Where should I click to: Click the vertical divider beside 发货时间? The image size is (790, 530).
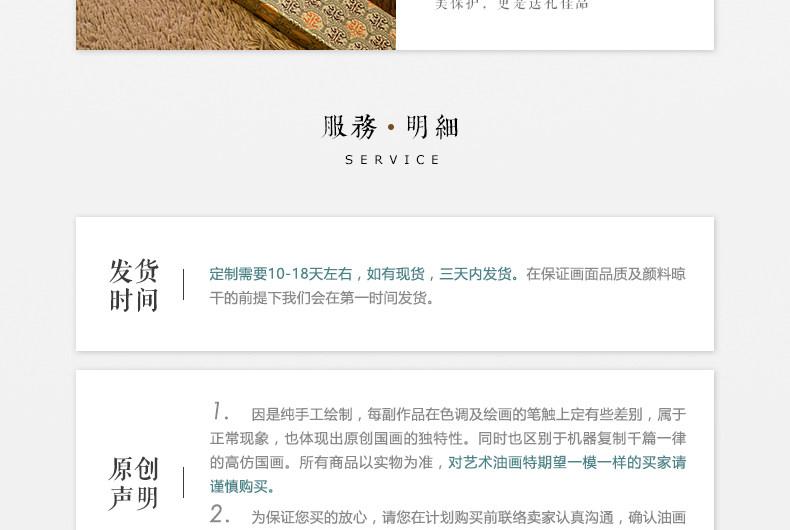pos(183,285)
